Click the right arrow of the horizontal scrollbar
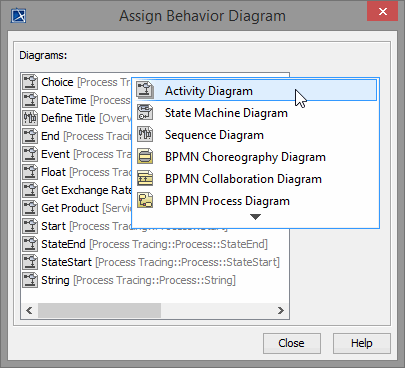 point(281,311)
